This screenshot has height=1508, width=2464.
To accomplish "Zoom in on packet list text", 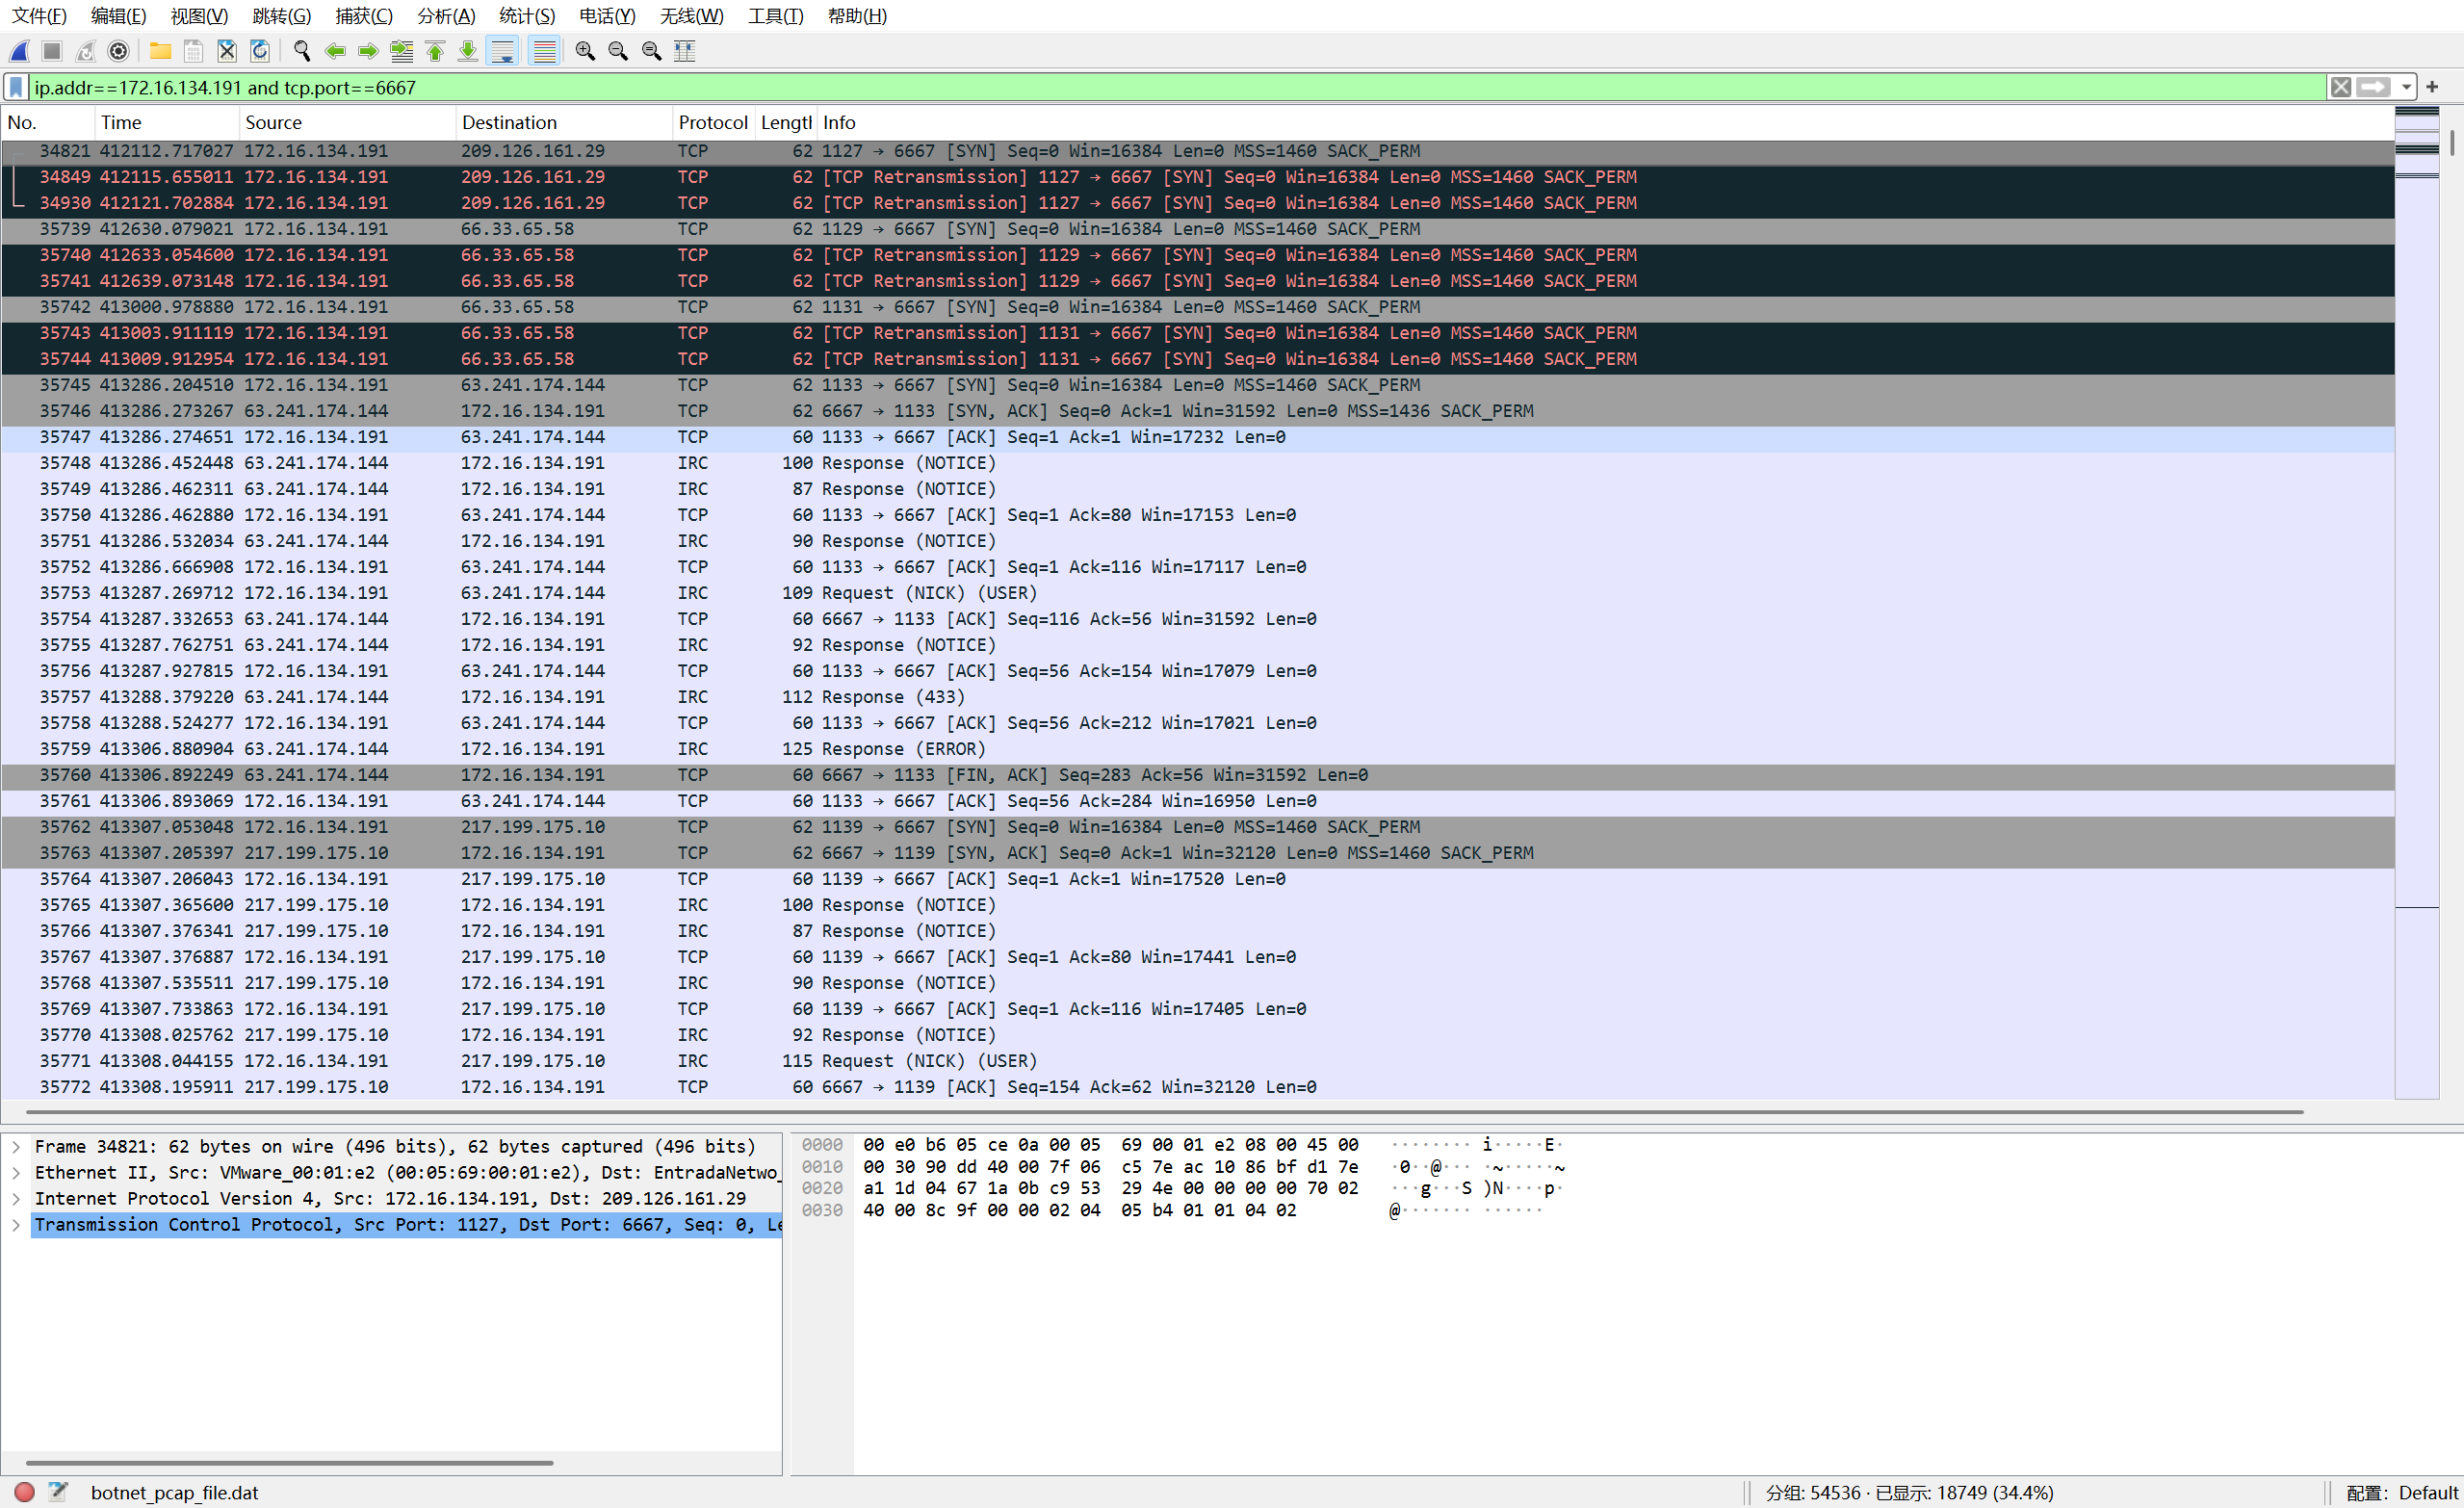I will pos(585,51).
